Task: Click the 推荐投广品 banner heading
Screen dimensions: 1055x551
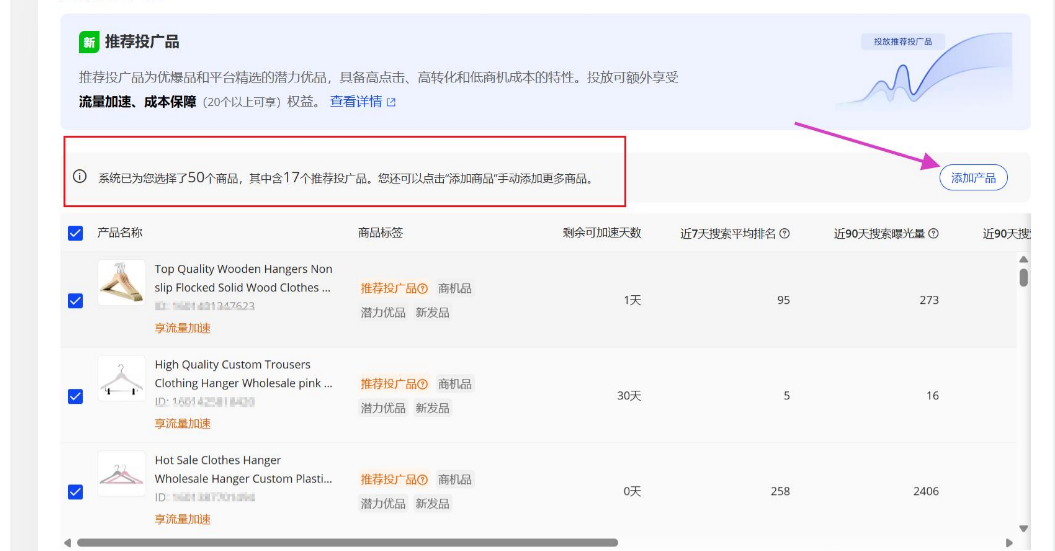Action: pyautogui.click(x=142, y=42)
